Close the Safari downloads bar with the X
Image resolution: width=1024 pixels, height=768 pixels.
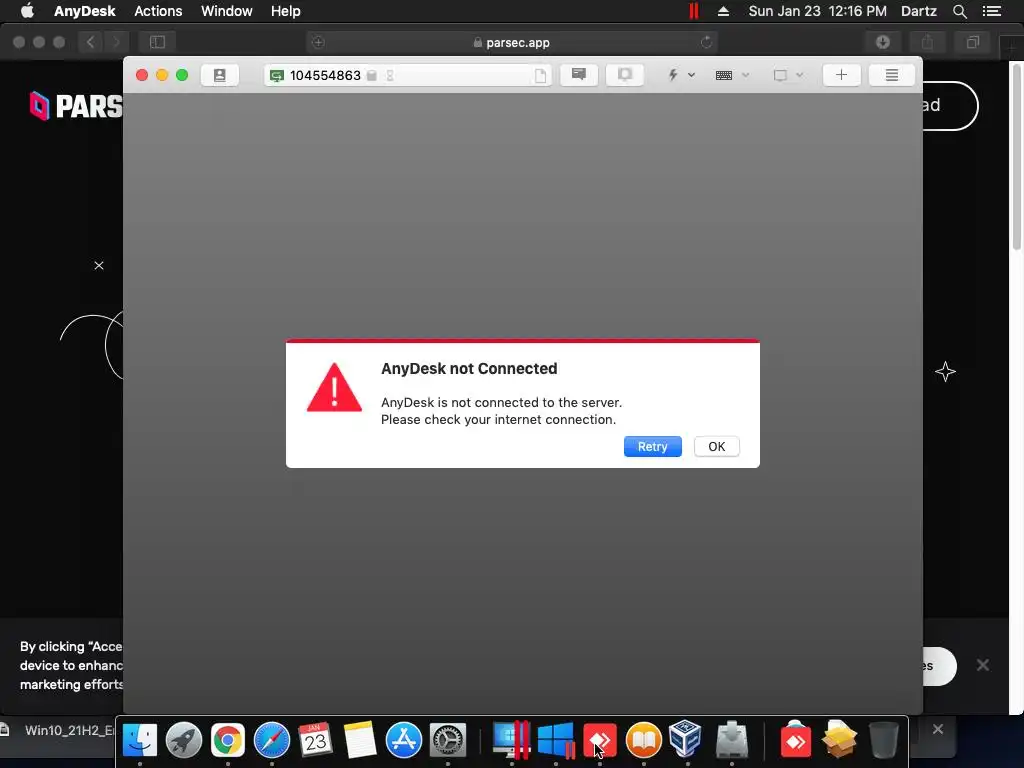tap(938, 729)
